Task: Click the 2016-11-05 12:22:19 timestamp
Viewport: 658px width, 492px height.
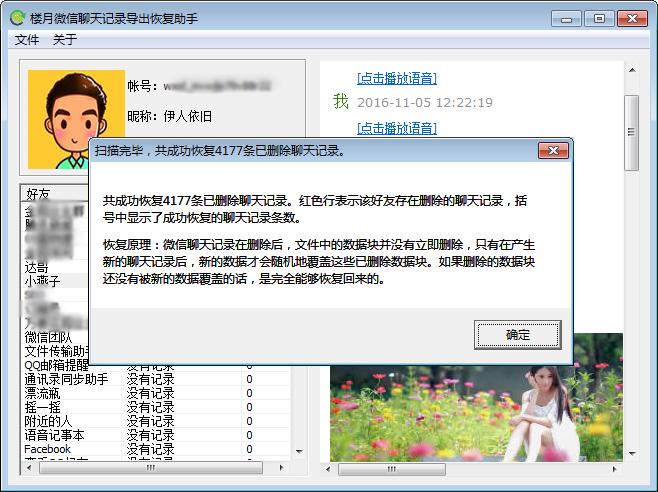Action: click(425, 103)
